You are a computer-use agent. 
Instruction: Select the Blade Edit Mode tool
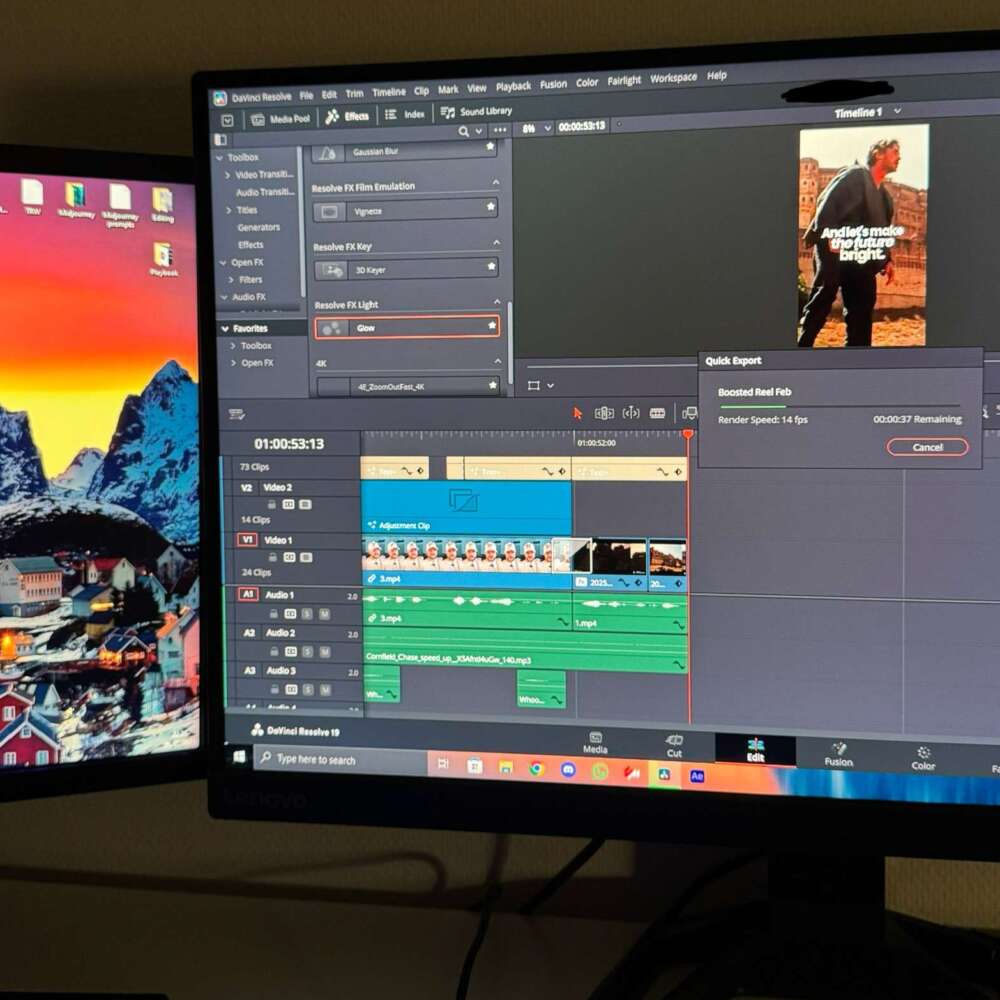tap(658, 413)
